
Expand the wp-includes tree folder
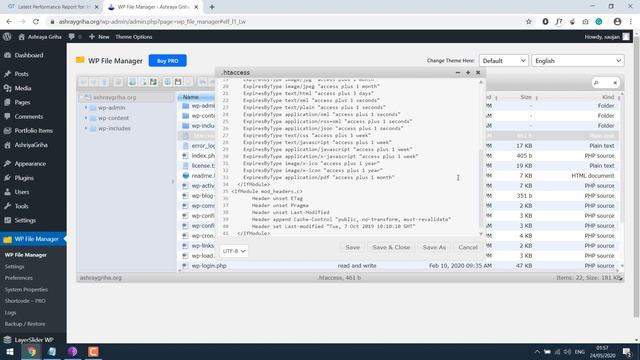tap(86, 128)
